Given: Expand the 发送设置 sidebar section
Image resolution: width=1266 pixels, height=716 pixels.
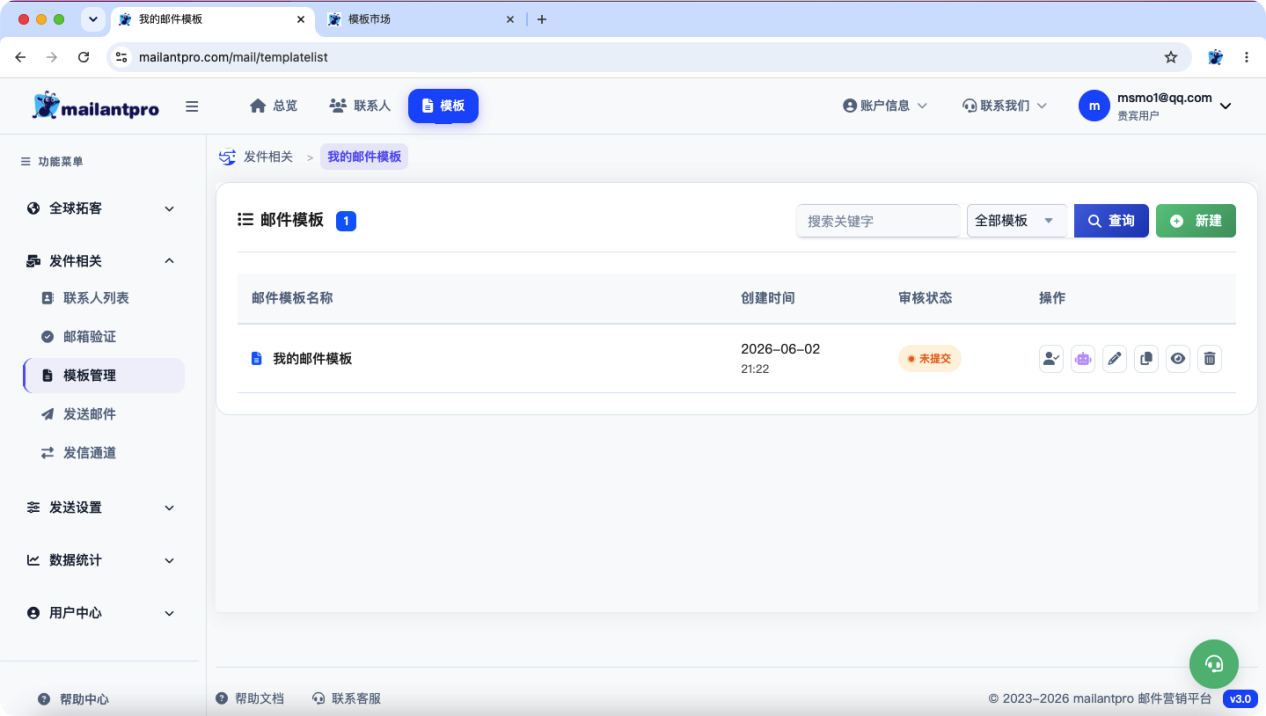Looking at the screenshot, I should click(100, 507).
